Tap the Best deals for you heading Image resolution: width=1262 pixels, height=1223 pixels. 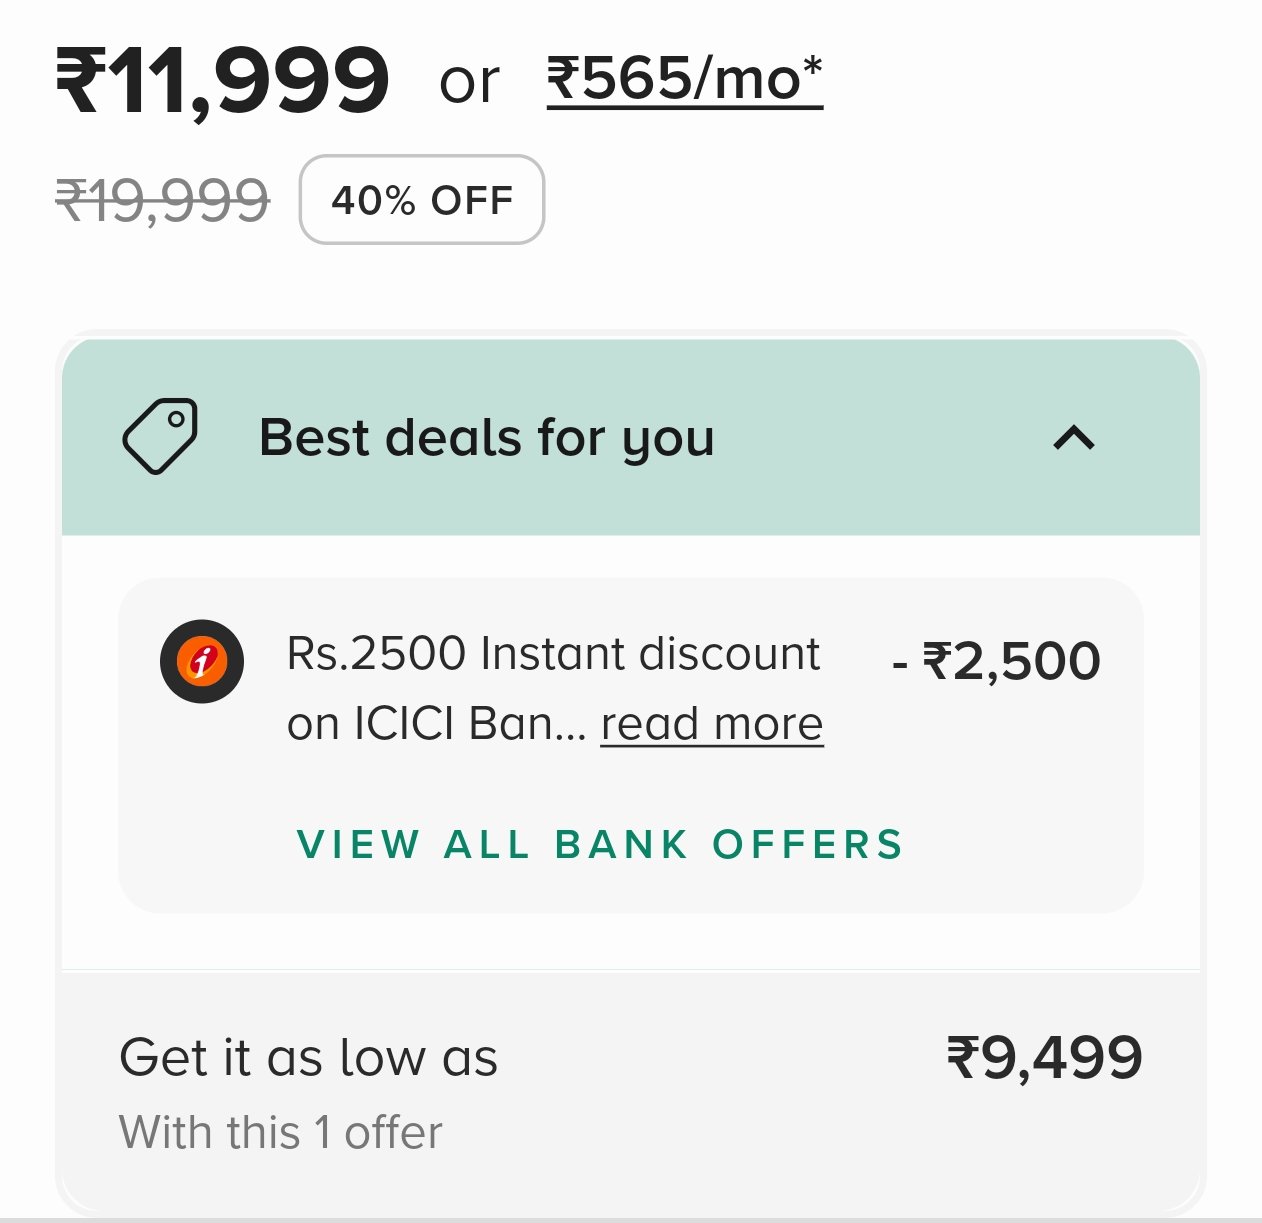pos(486,438)
